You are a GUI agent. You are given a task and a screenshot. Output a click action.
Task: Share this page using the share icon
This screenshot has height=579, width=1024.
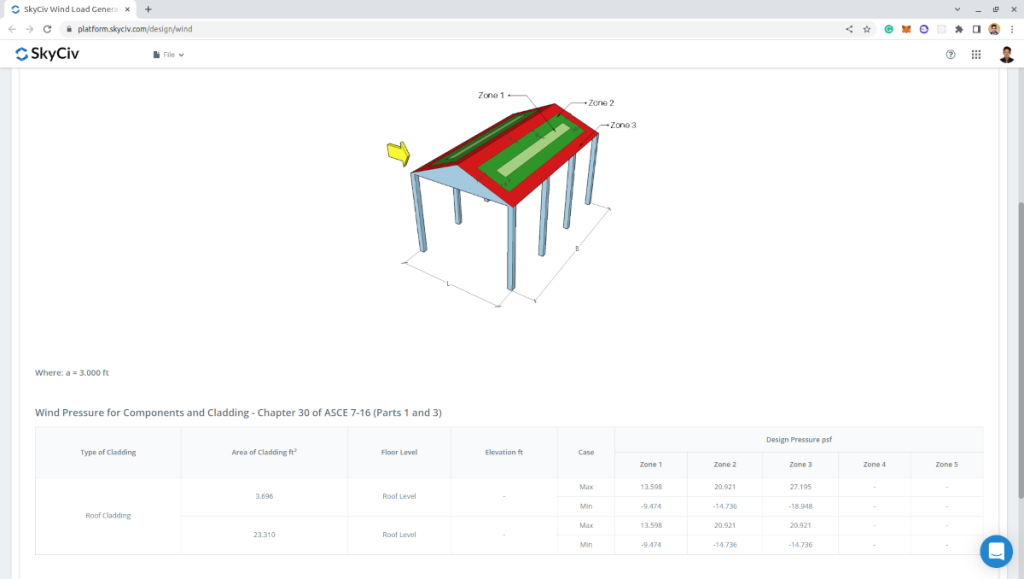click(849, 29)
